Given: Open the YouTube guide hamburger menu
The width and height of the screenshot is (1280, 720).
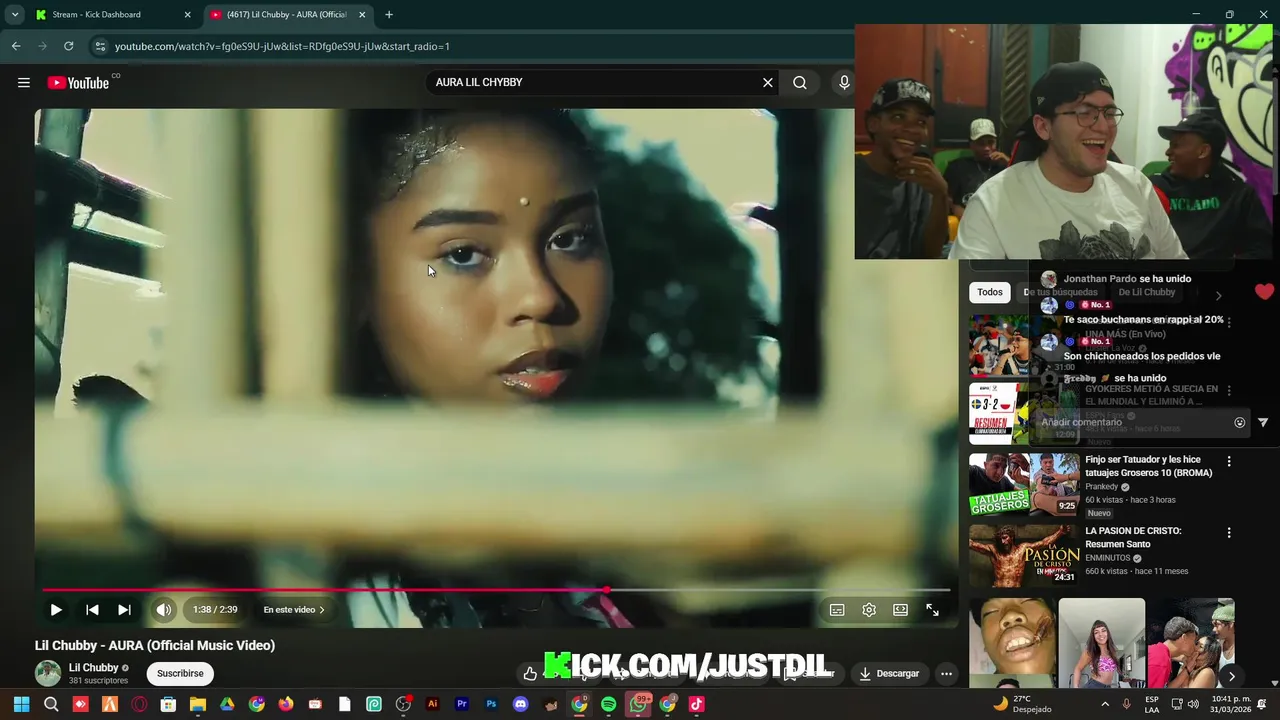Looking at the screenshot, I should pos(24,83).
